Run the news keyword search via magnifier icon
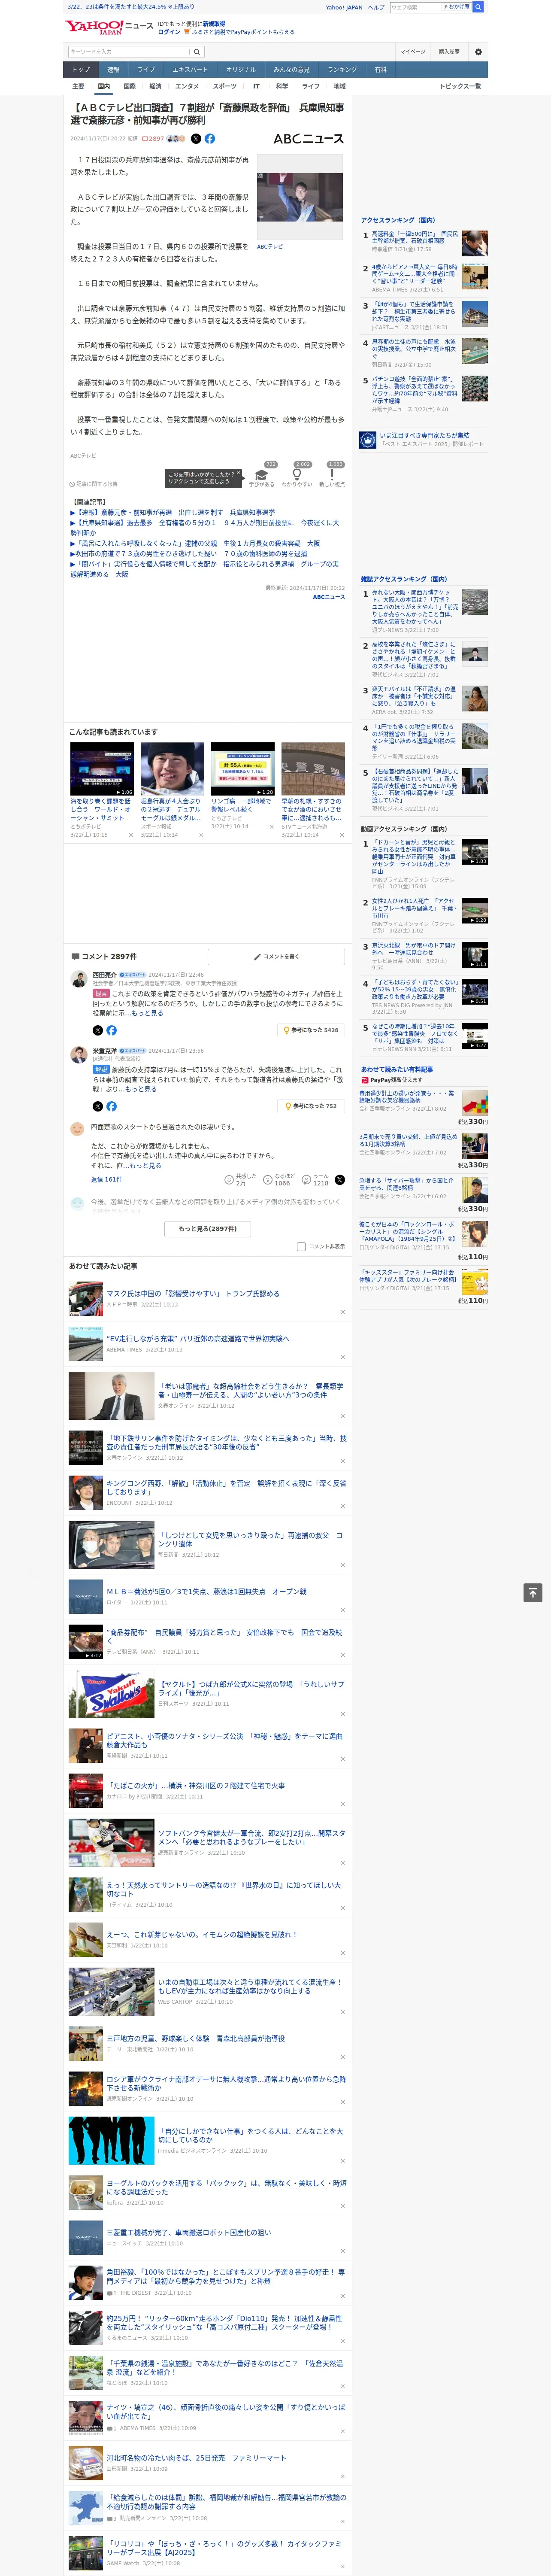This screenshot has height=2576, width=551. 197,52
